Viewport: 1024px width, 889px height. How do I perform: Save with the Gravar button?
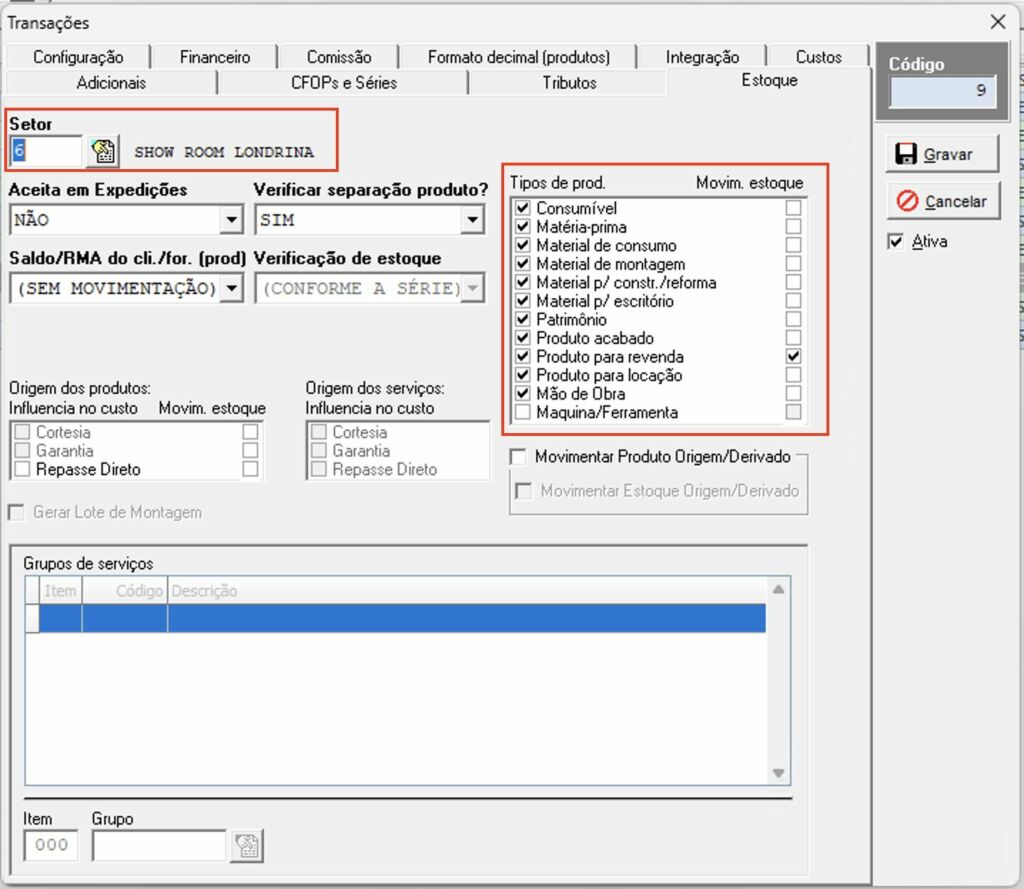(942, 154)
